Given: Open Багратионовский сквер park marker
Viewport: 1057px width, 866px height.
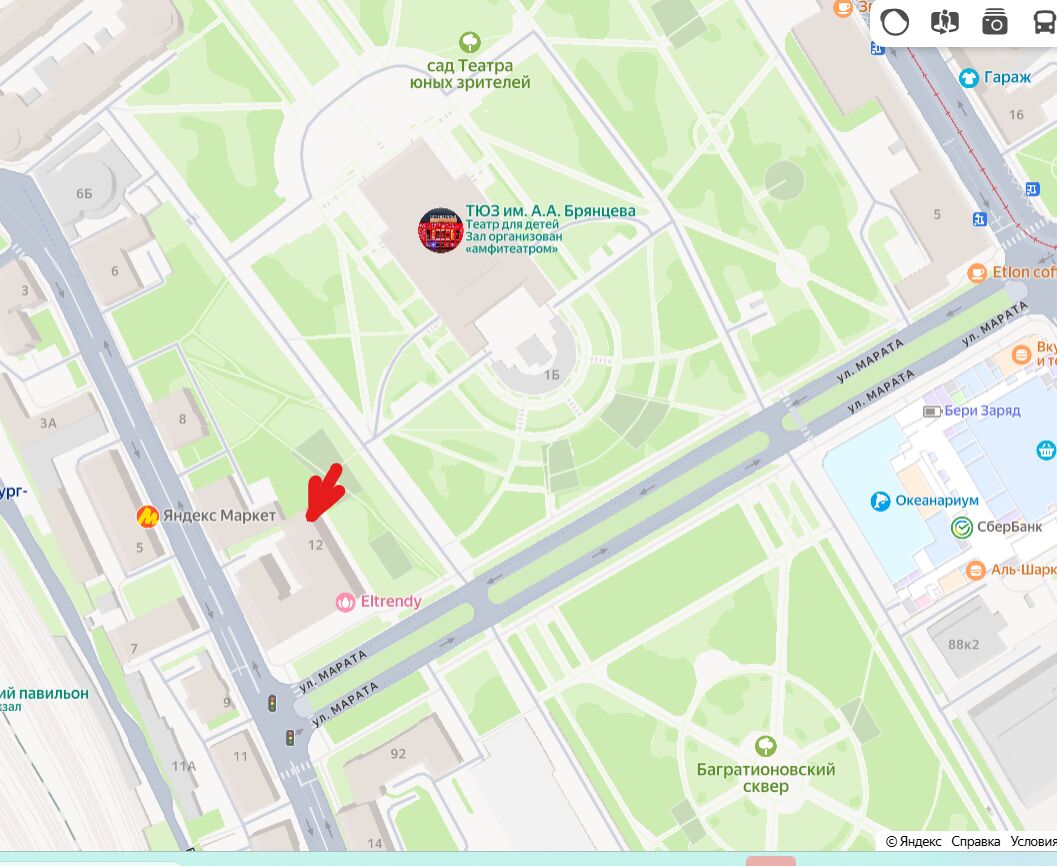Looking at the screenshot, I should [x=765, y=747].
